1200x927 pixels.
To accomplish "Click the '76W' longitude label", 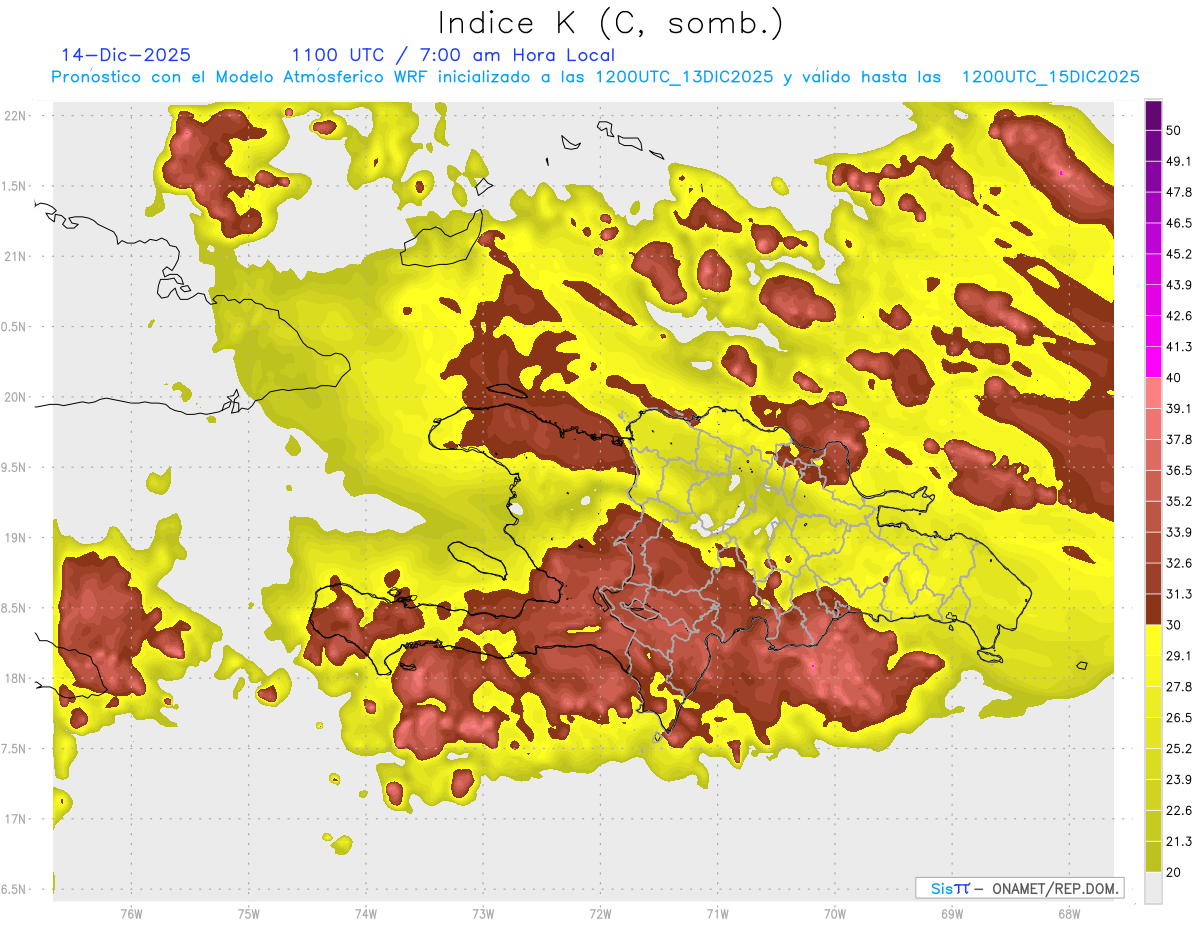I will coord(131,913).
